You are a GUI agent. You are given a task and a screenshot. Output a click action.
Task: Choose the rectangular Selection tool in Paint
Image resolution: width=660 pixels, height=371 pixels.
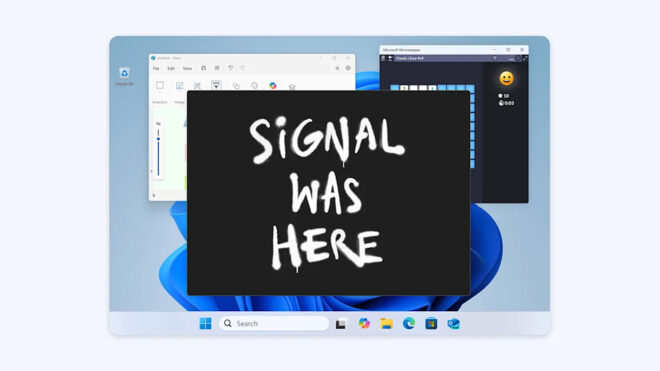click(x=160, y=85)
